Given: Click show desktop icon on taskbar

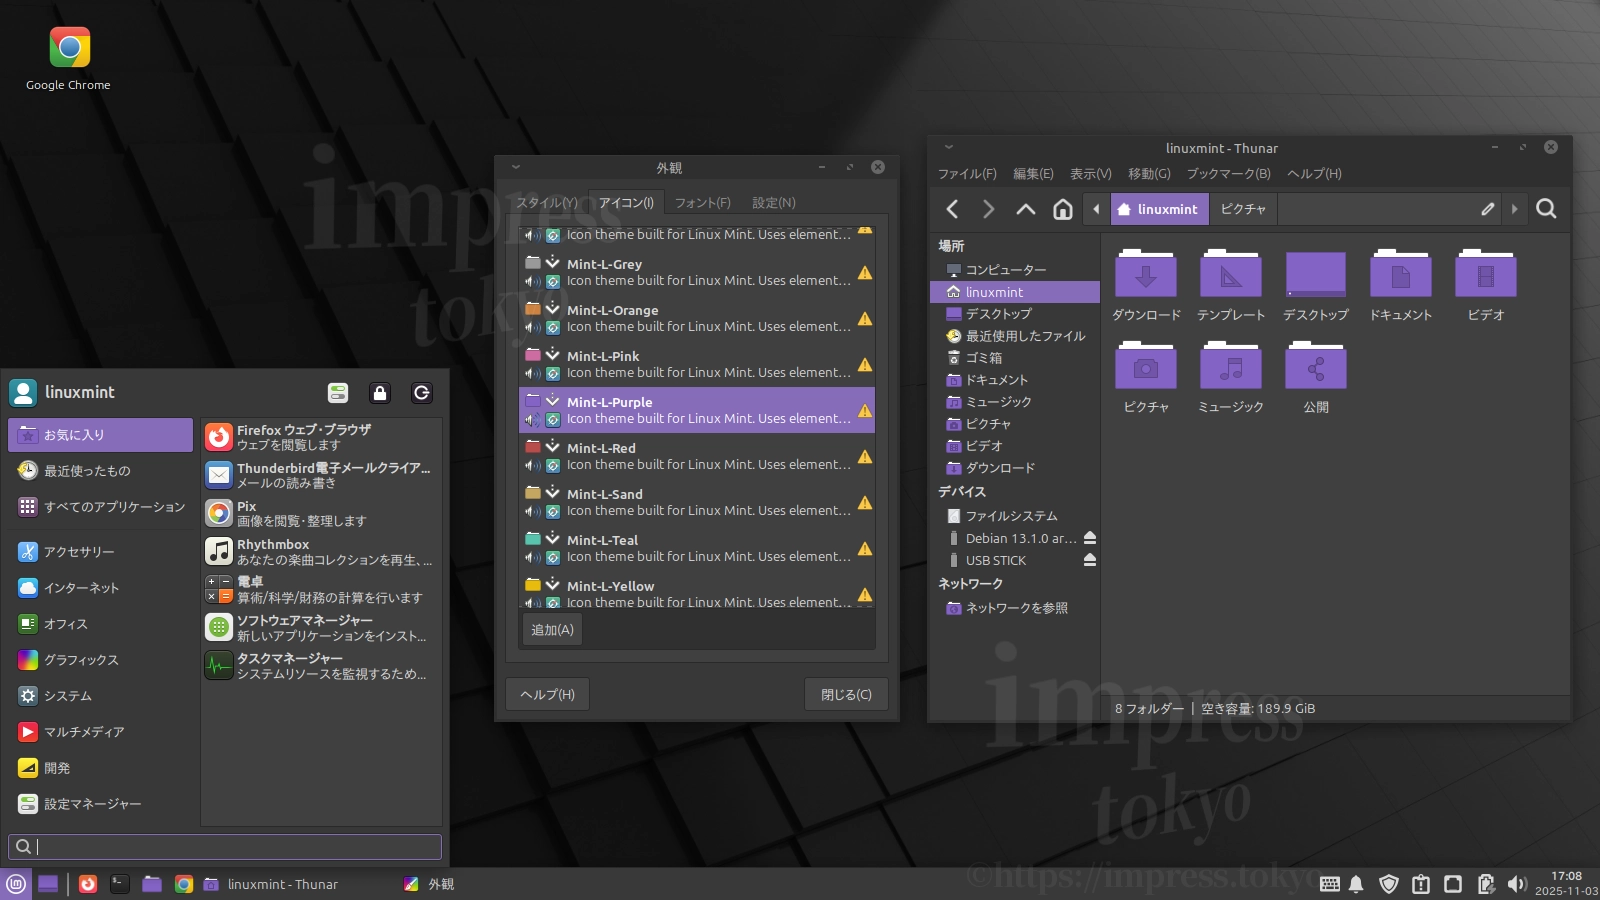Looking at the screenshot, I should coord(48,884).
